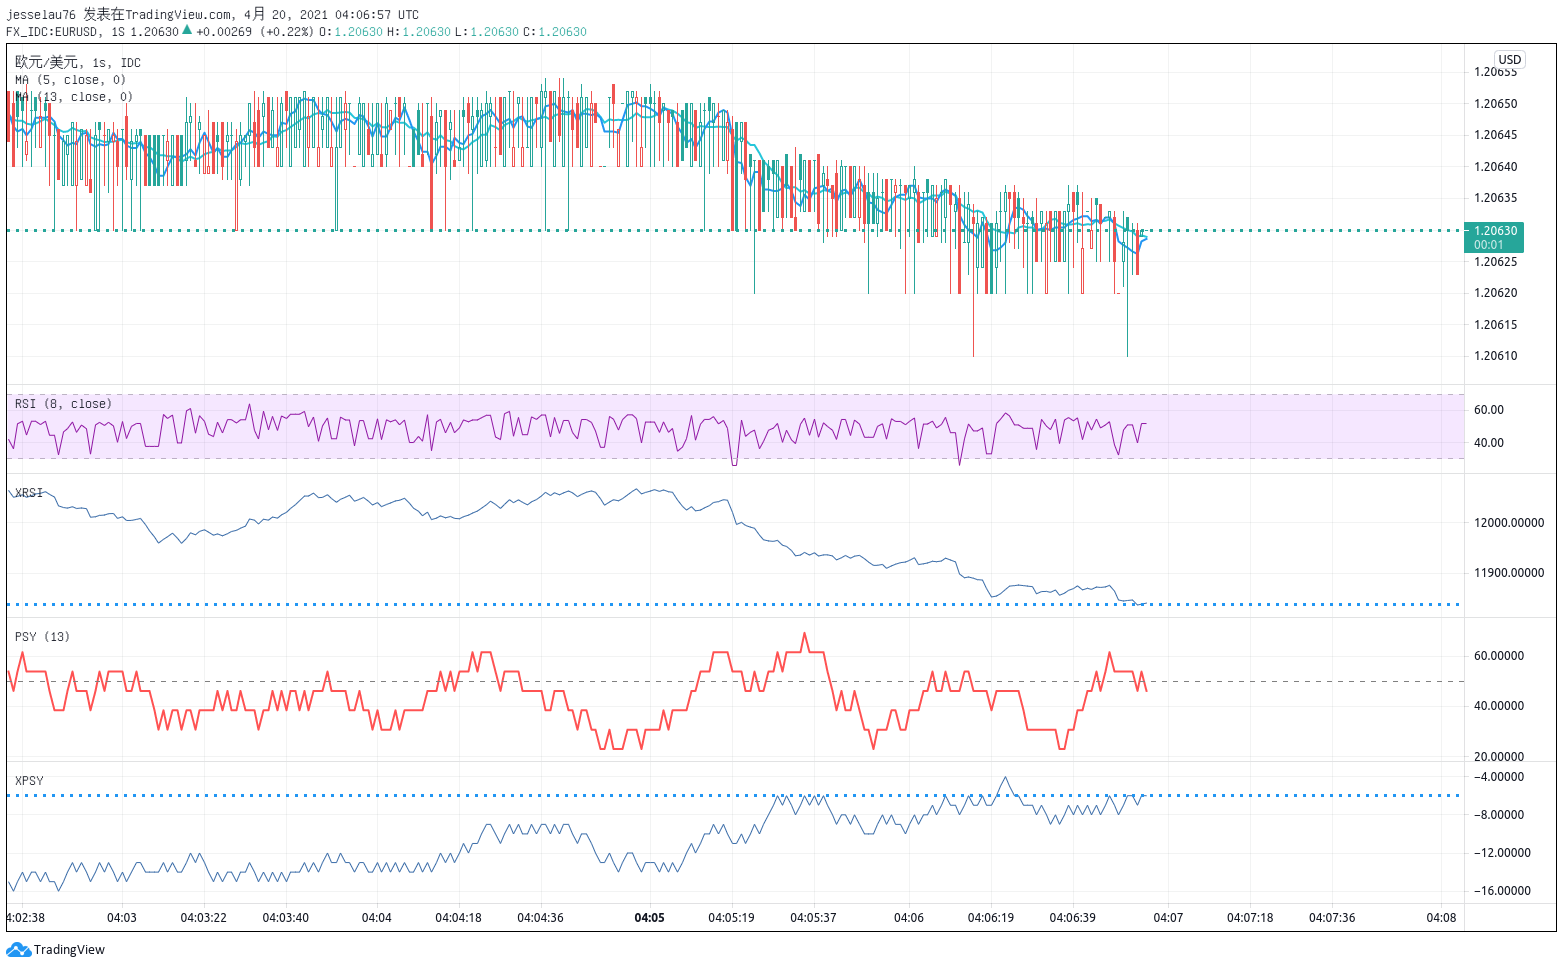
Task: Click the 04:04:18 time axis marker
Action: click(x=458, y=918)
